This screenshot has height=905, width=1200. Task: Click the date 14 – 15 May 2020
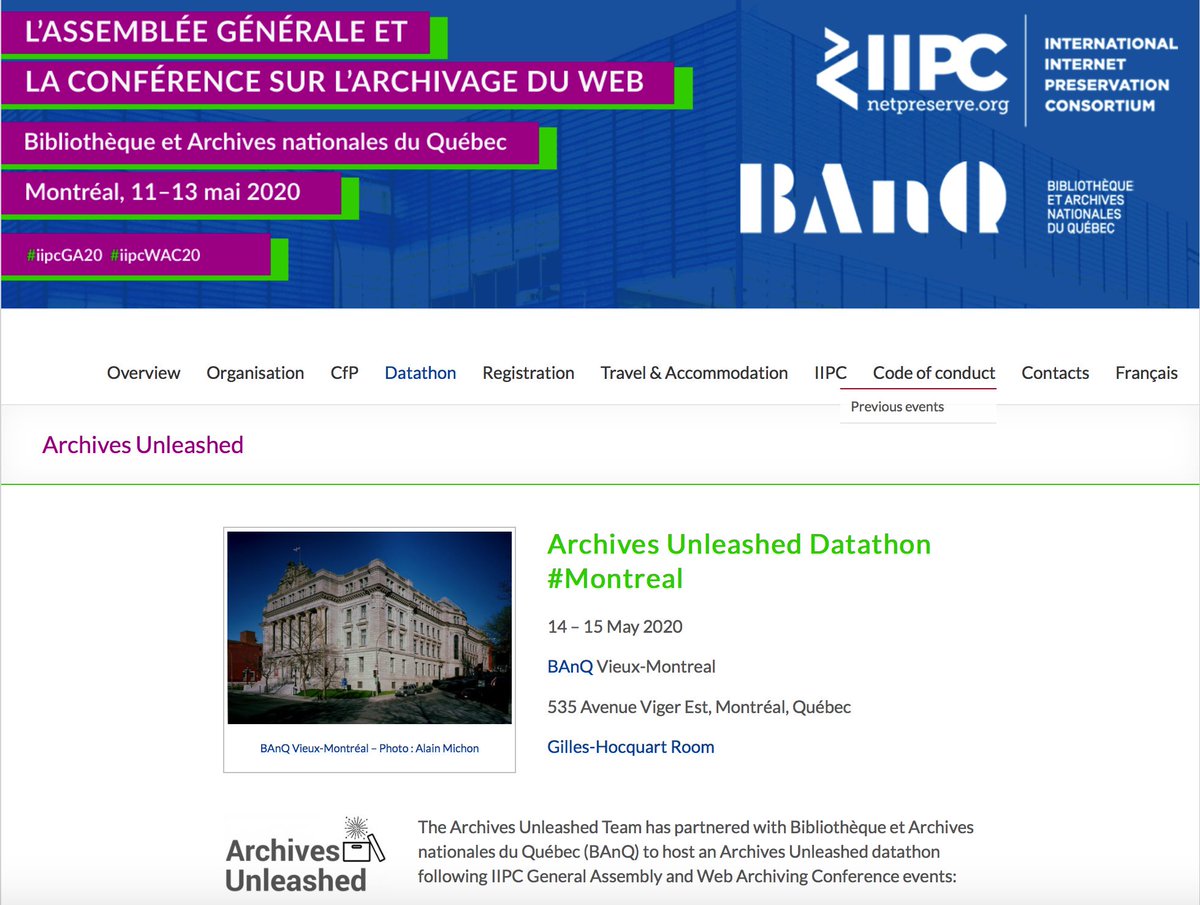[x=615, y=627]
